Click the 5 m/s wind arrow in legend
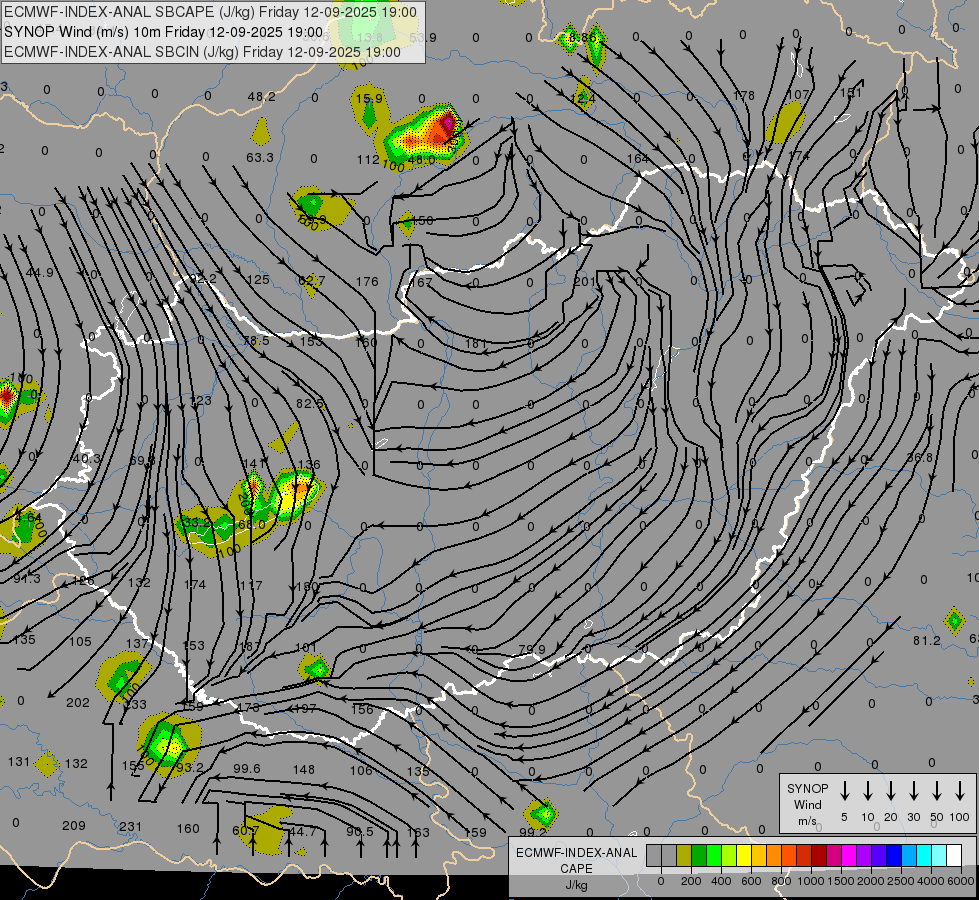This screenshot has width=979, height=900. click(844, 791)
